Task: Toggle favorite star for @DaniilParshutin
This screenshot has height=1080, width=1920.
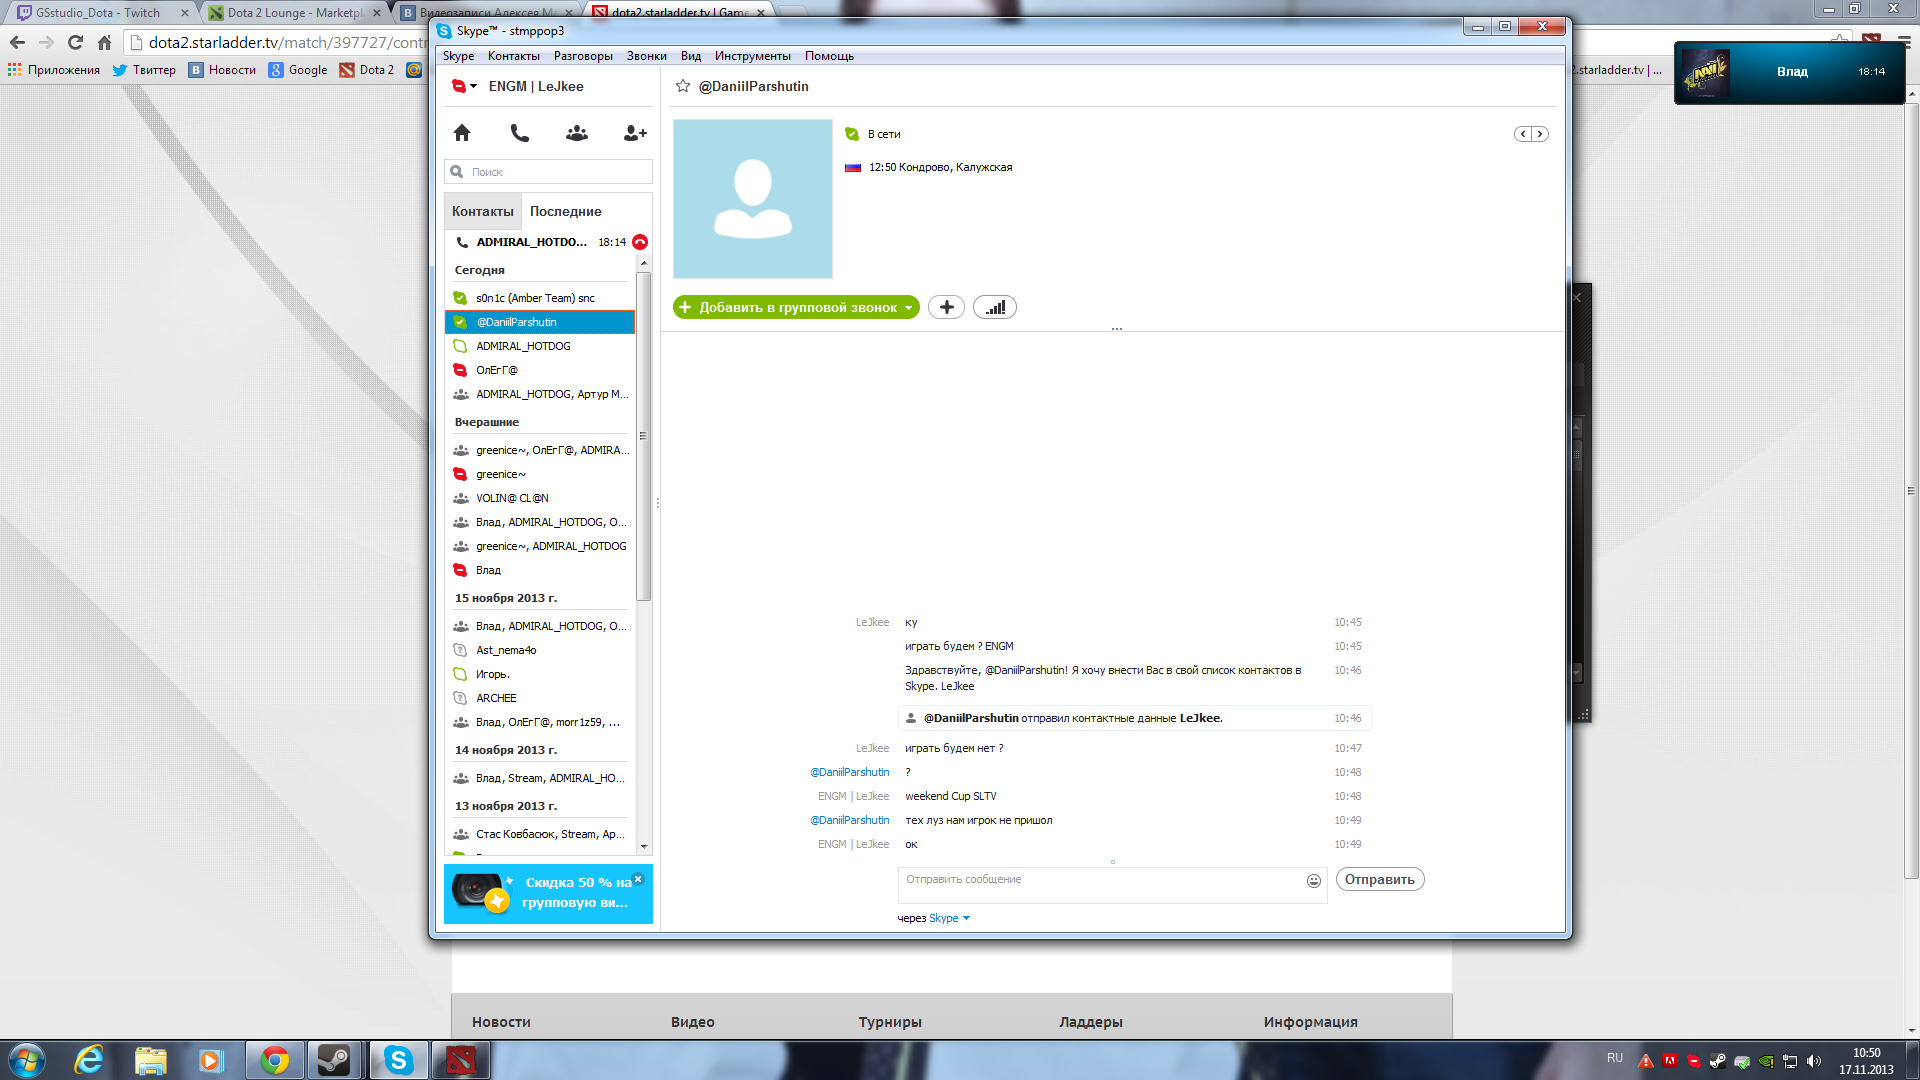Action: click(683, 87)
